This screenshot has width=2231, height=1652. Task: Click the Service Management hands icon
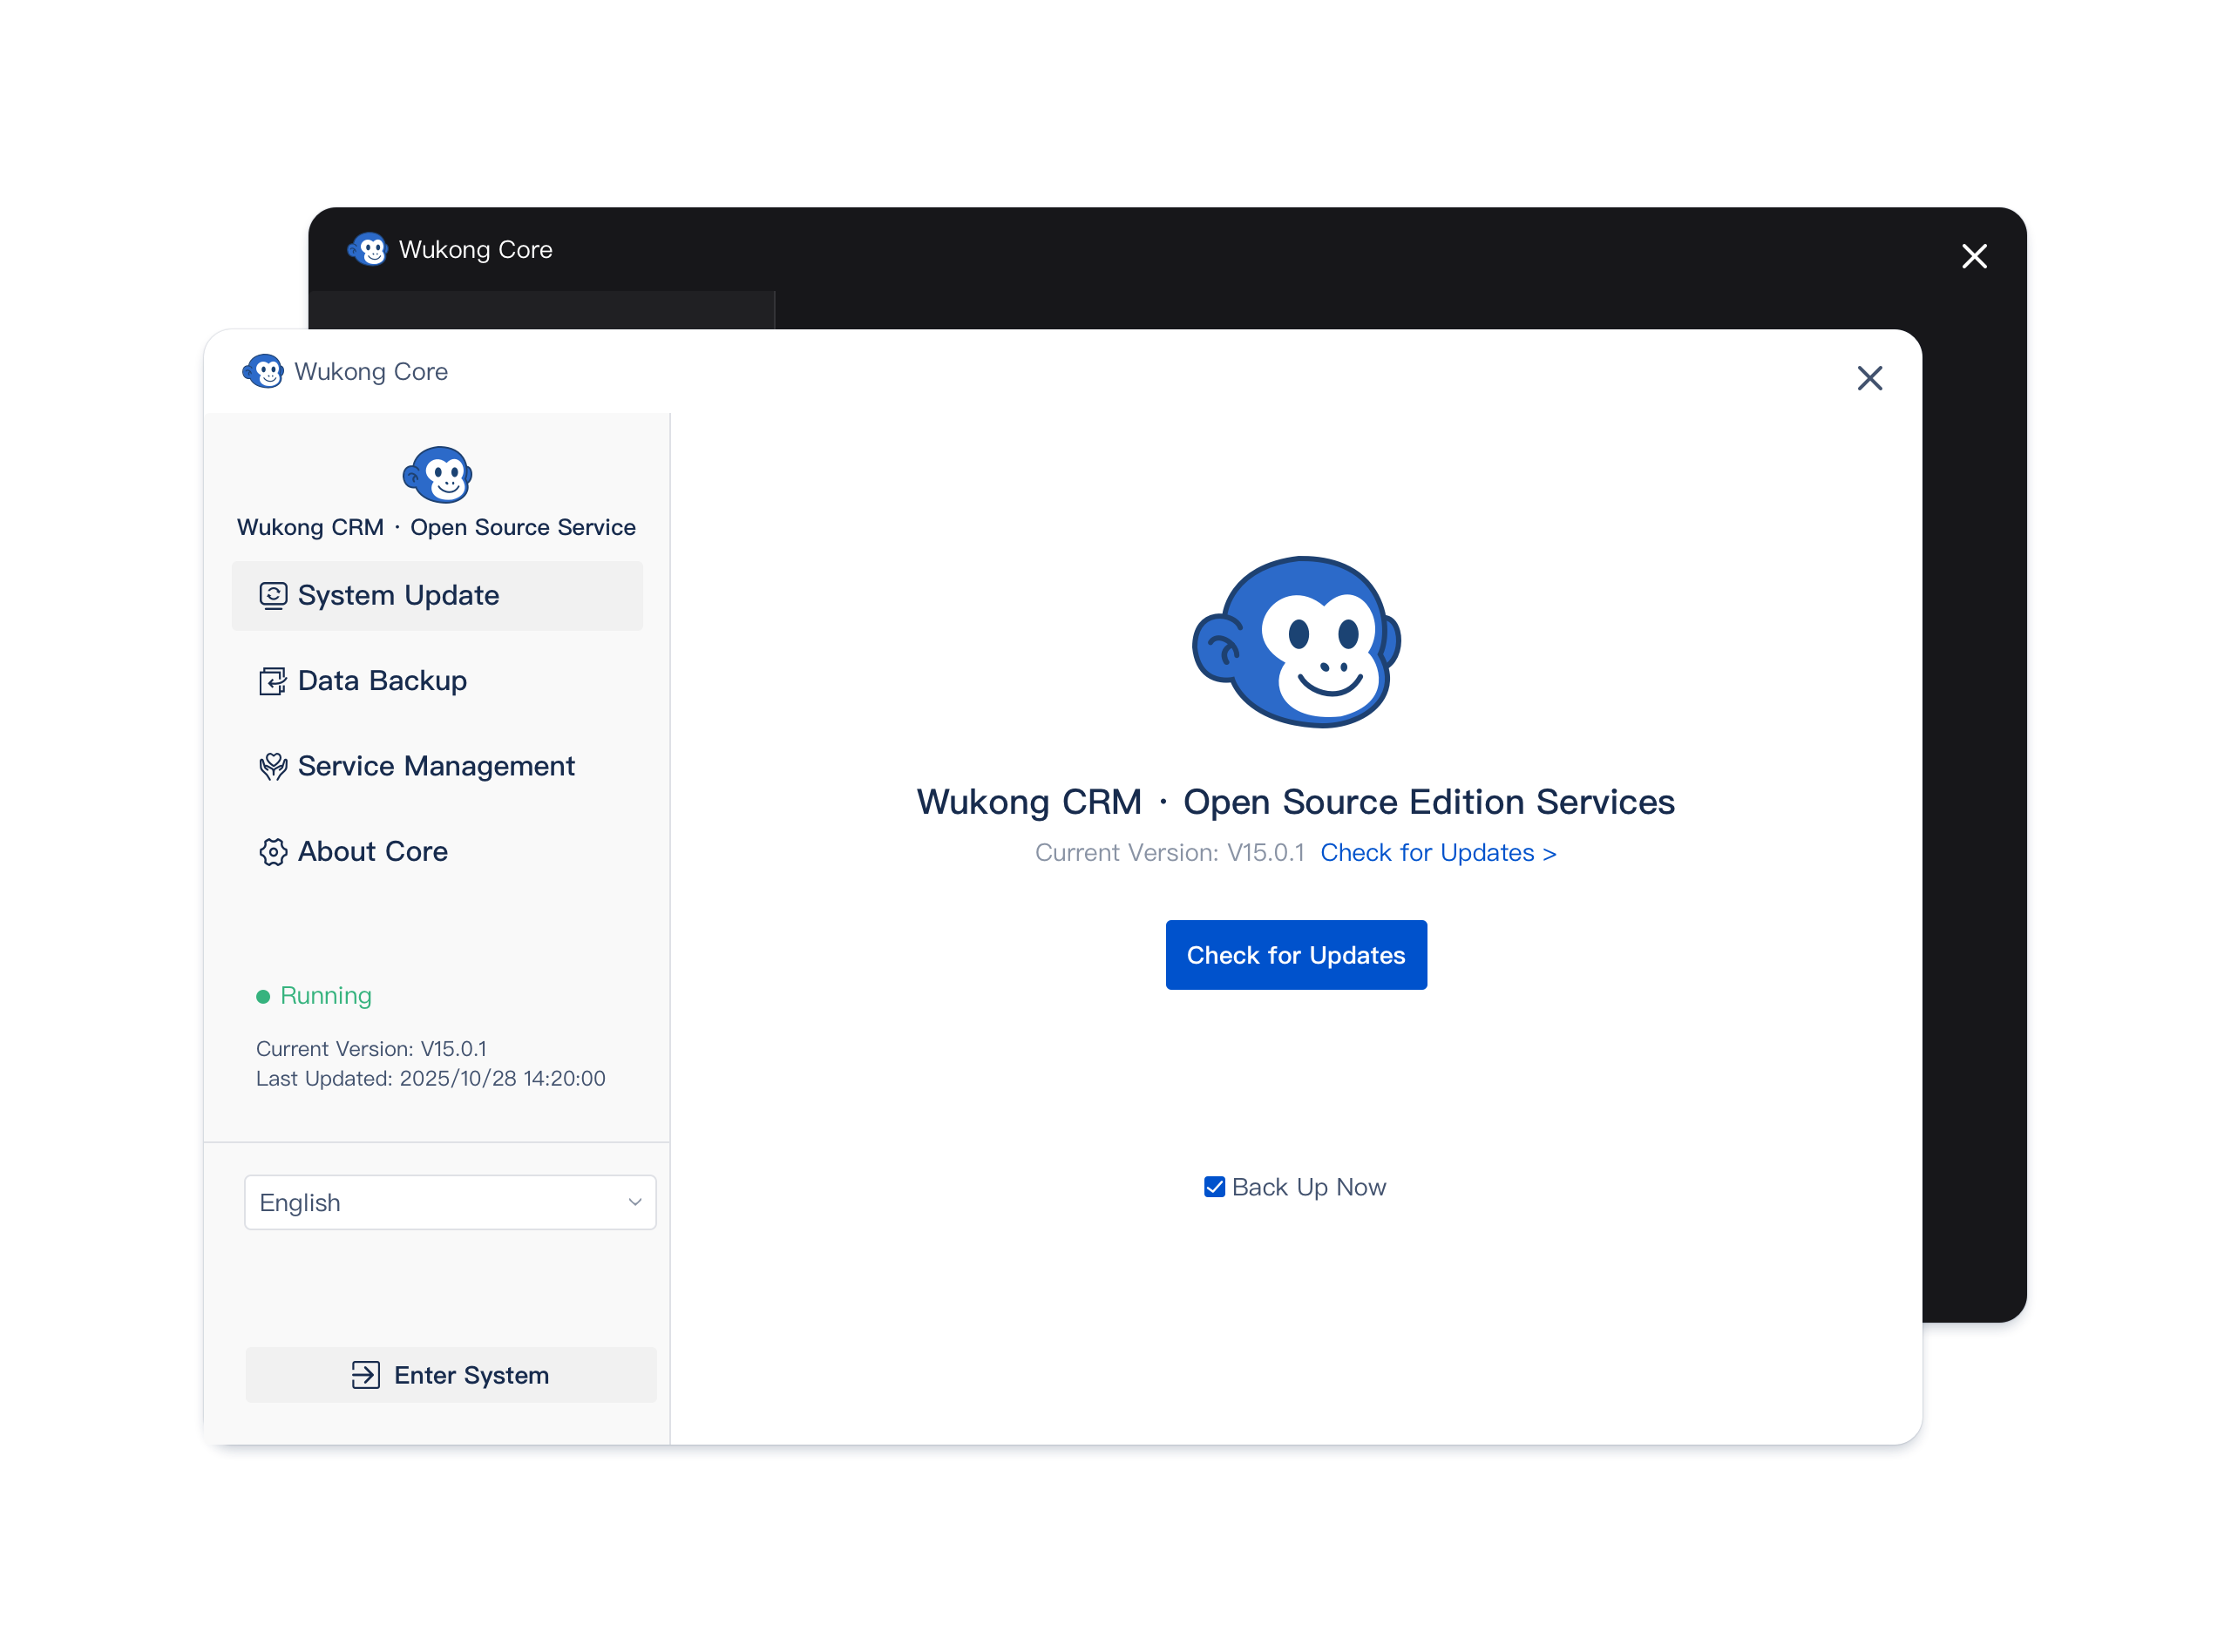pos(273,766)
